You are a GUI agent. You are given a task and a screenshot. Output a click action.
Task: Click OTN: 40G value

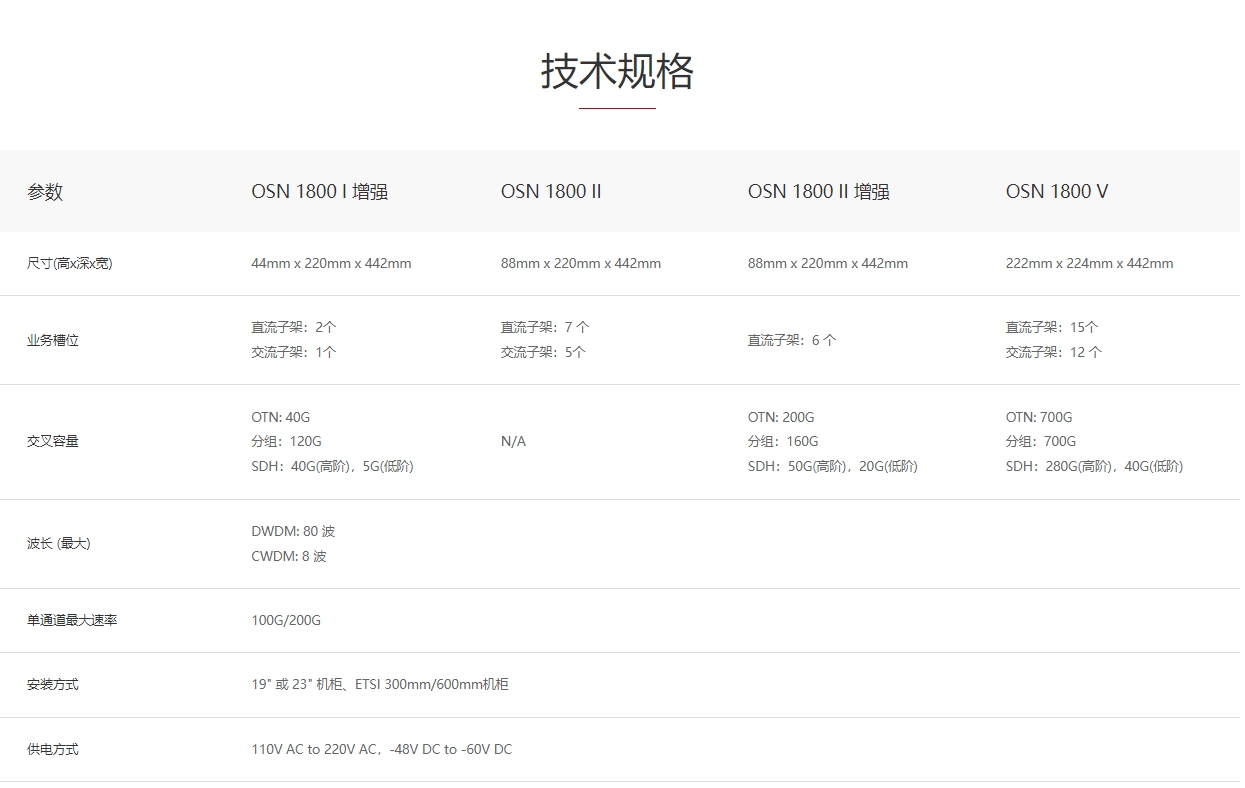(x=280, y=417)
